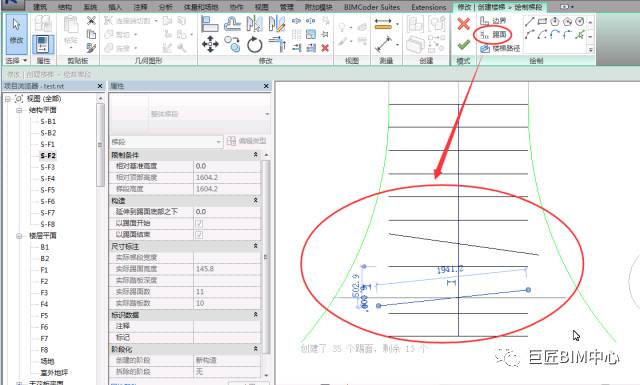This screenshot has height=385, width=640.
Task: Open the Architecture (建筑) ribbon tab
Action: [40, 7]
